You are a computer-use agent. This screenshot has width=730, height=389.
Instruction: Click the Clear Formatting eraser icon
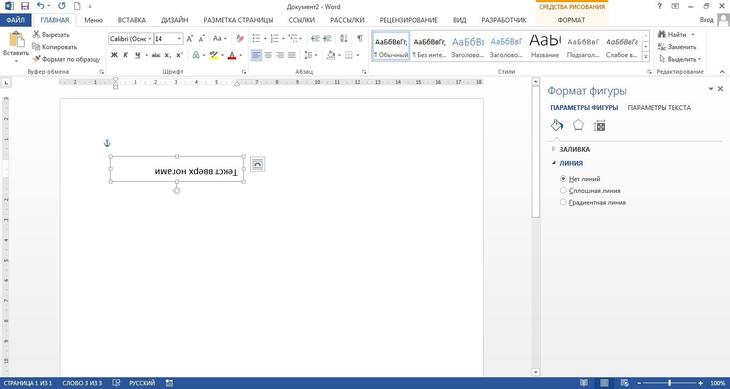click(x=240, y=39)
